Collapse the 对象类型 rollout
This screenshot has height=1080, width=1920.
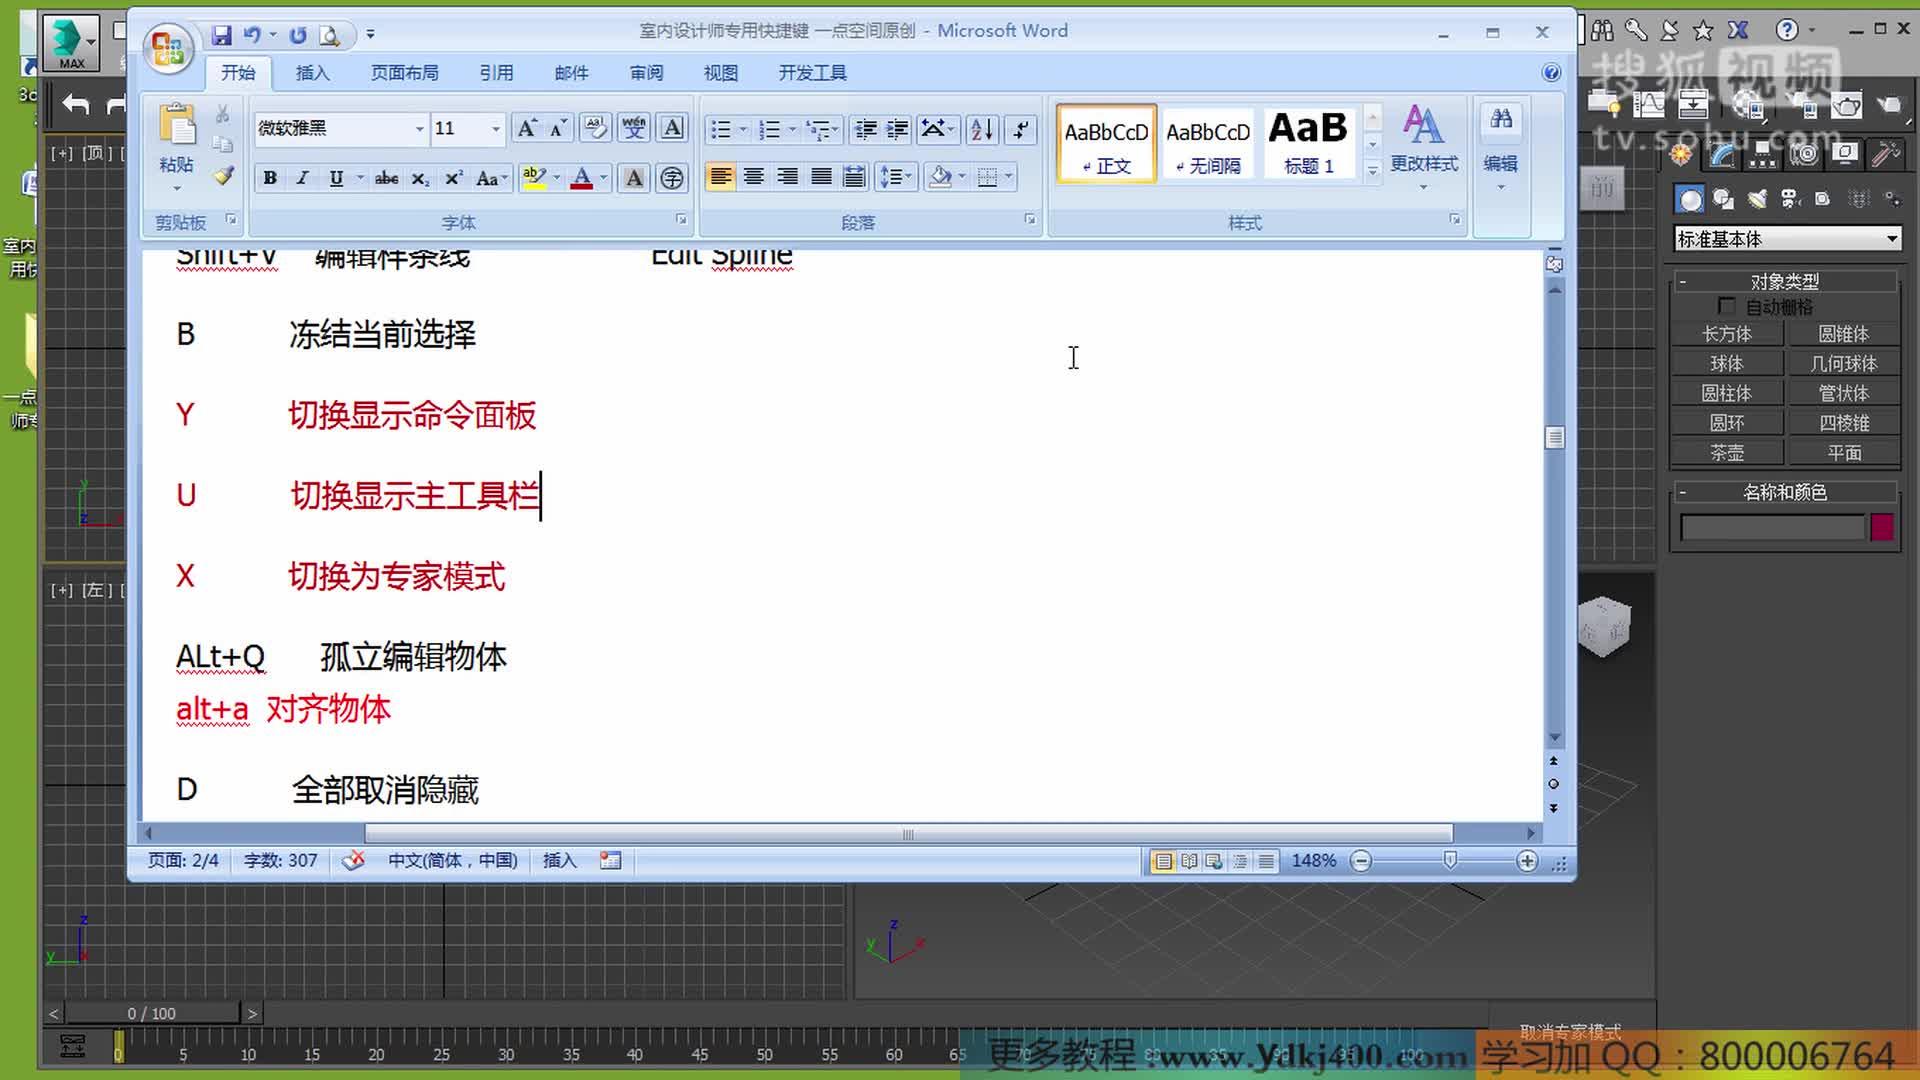tap(1684, 280)
